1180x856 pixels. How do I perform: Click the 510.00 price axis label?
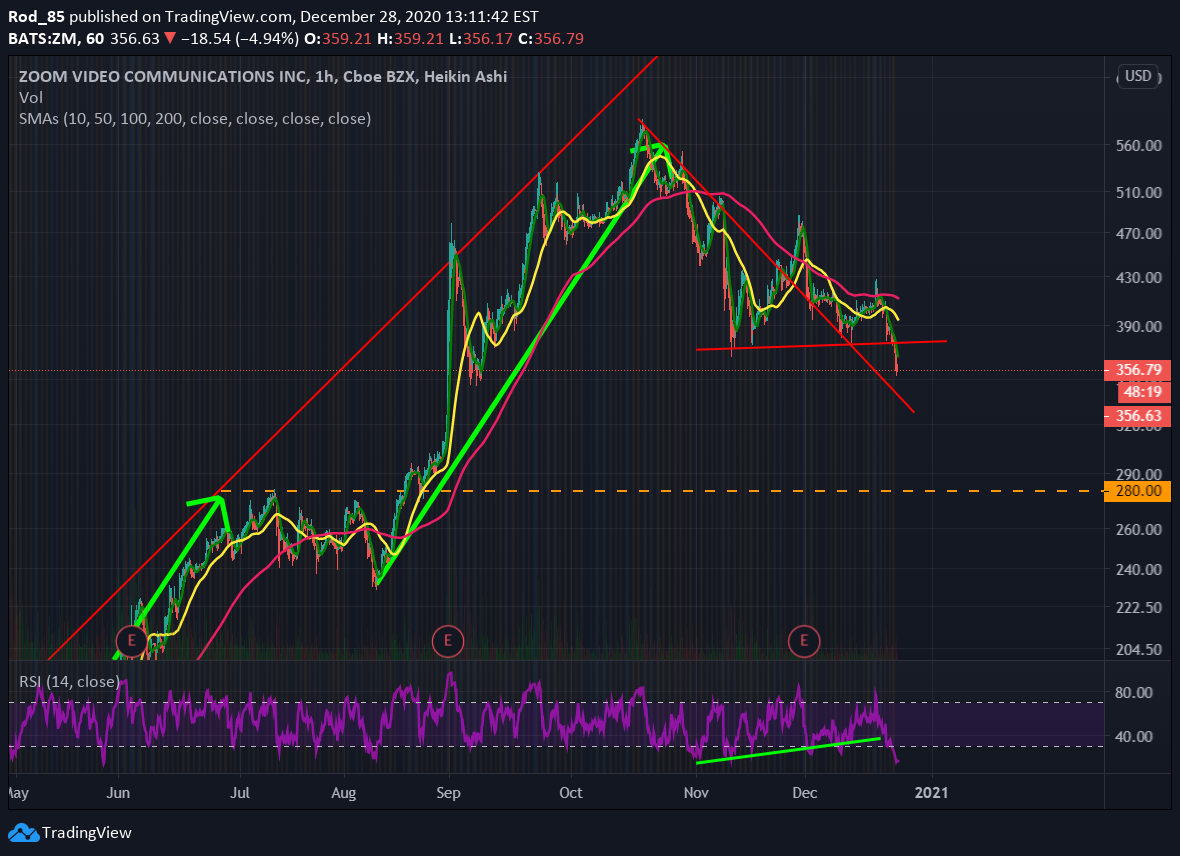(x=1139, y=192)
